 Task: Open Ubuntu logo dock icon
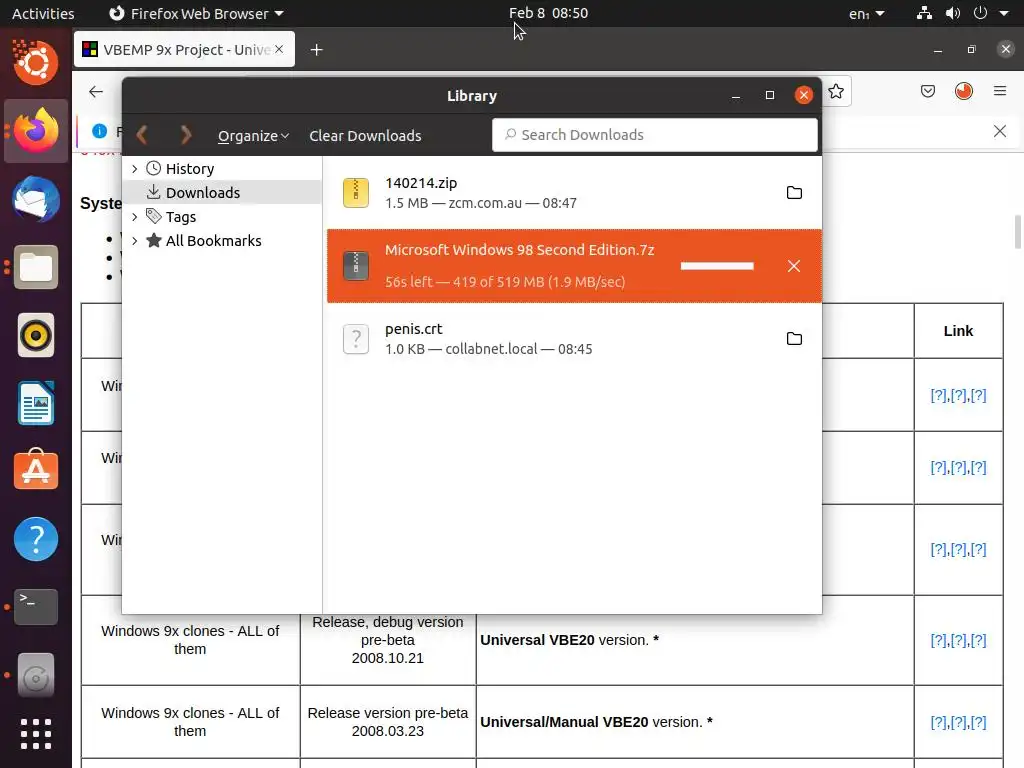(36, 63)
